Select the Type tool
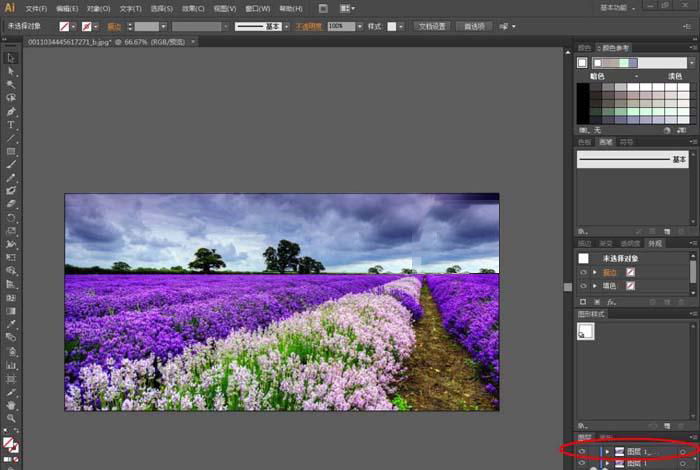Image resolution: width=700 pixels, height=470 pixels. (11, 125)
